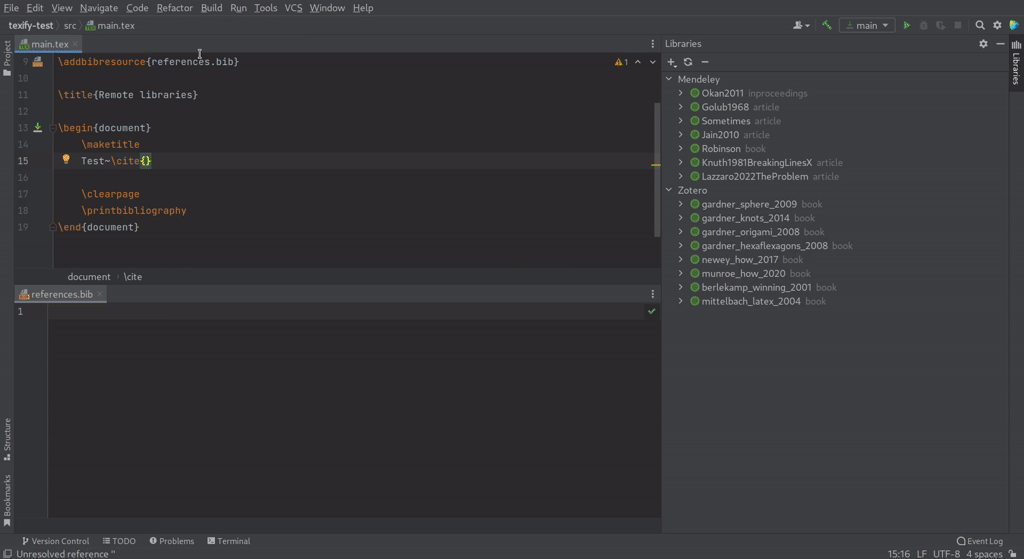
Task: Click the remove library minus icon
Action: (704, 62)
